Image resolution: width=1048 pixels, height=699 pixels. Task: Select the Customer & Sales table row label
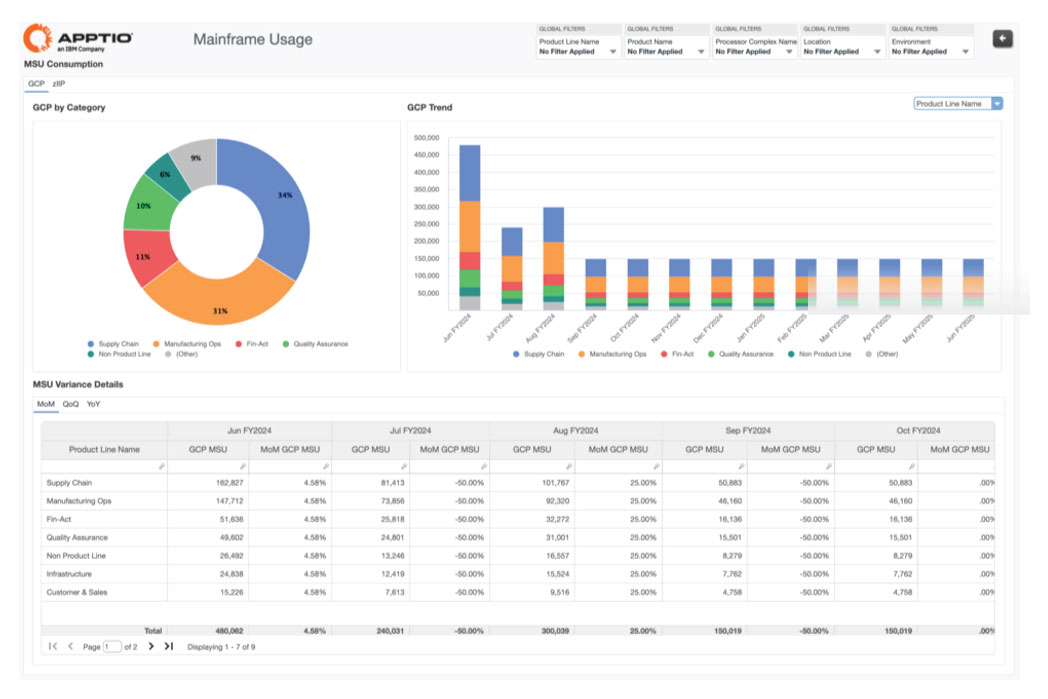pos(77,592)
